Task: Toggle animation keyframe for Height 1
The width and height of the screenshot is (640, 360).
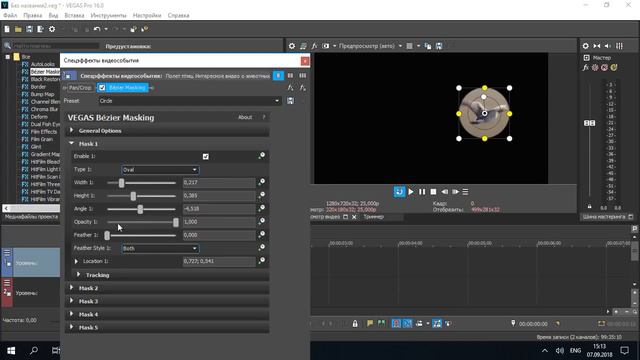Action: click(x=262, y=195)
